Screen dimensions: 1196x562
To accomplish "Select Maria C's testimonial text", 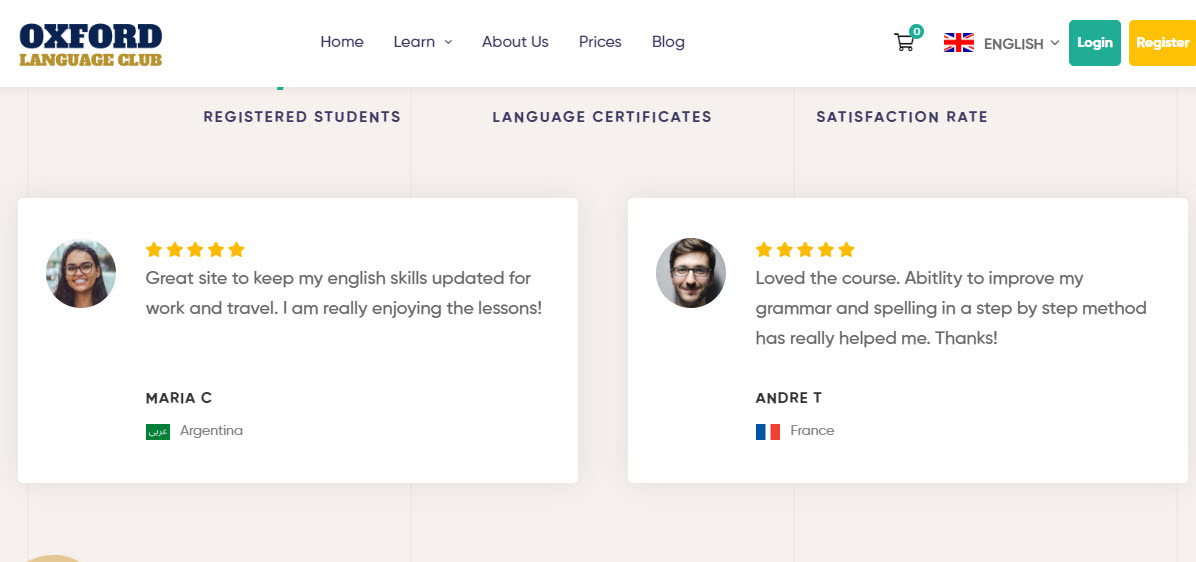I will click(x=343, y=293).
